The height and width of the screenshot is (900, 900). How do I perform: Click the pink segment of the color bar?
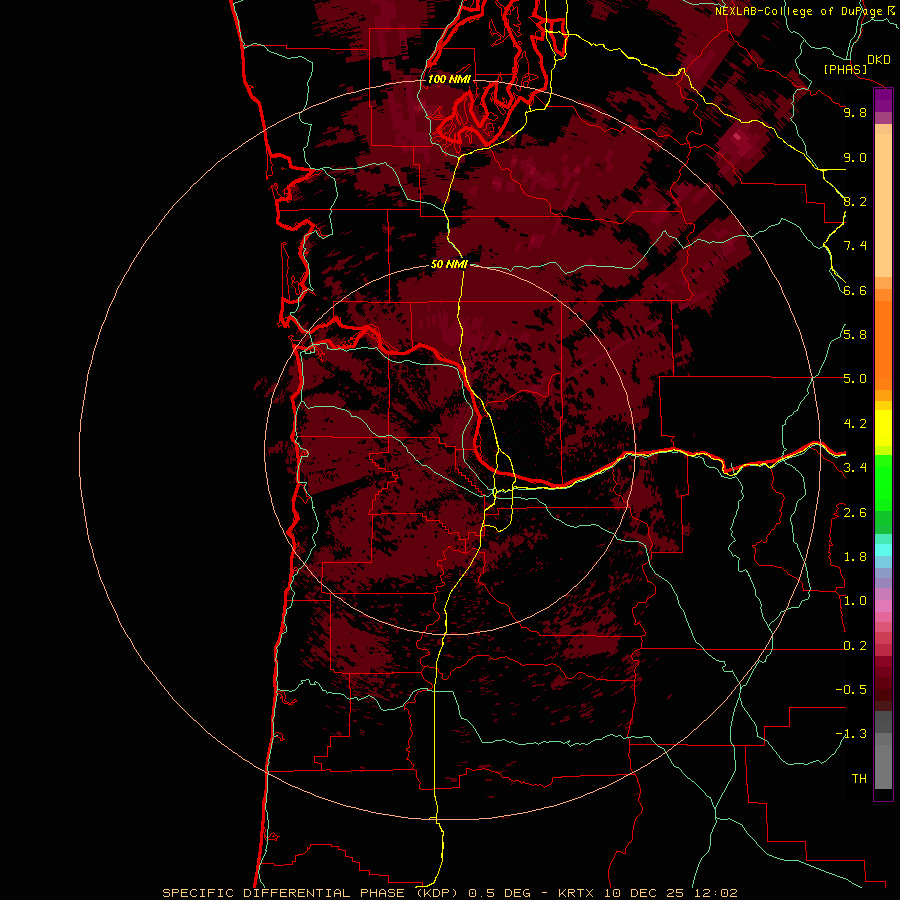(883, 606)
